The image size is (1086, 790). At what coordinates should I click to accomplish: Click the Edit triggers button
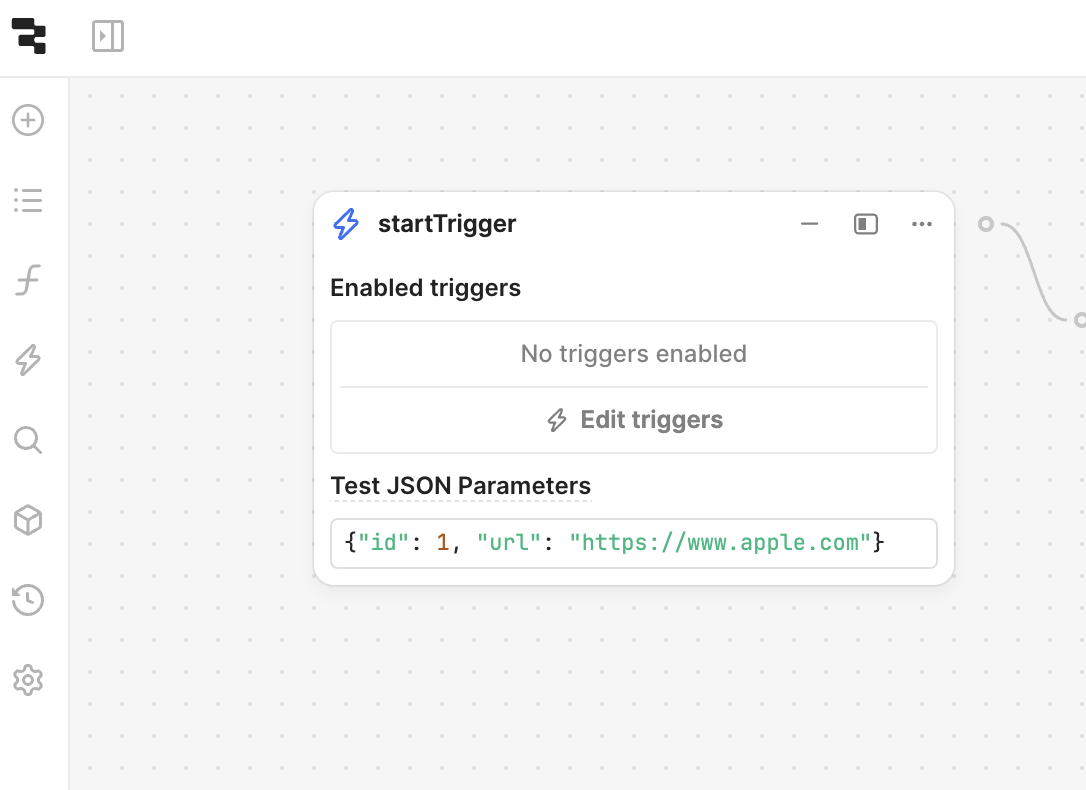pyautogui.click(x=634, y=420)
